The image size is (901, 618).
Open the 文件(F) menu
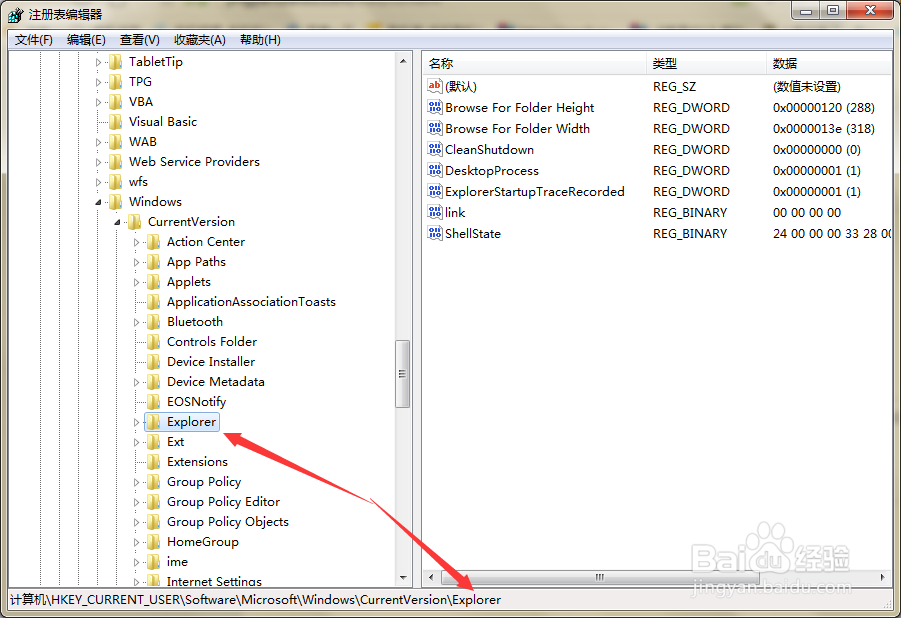pyautogui.click(x=33, y=40)
